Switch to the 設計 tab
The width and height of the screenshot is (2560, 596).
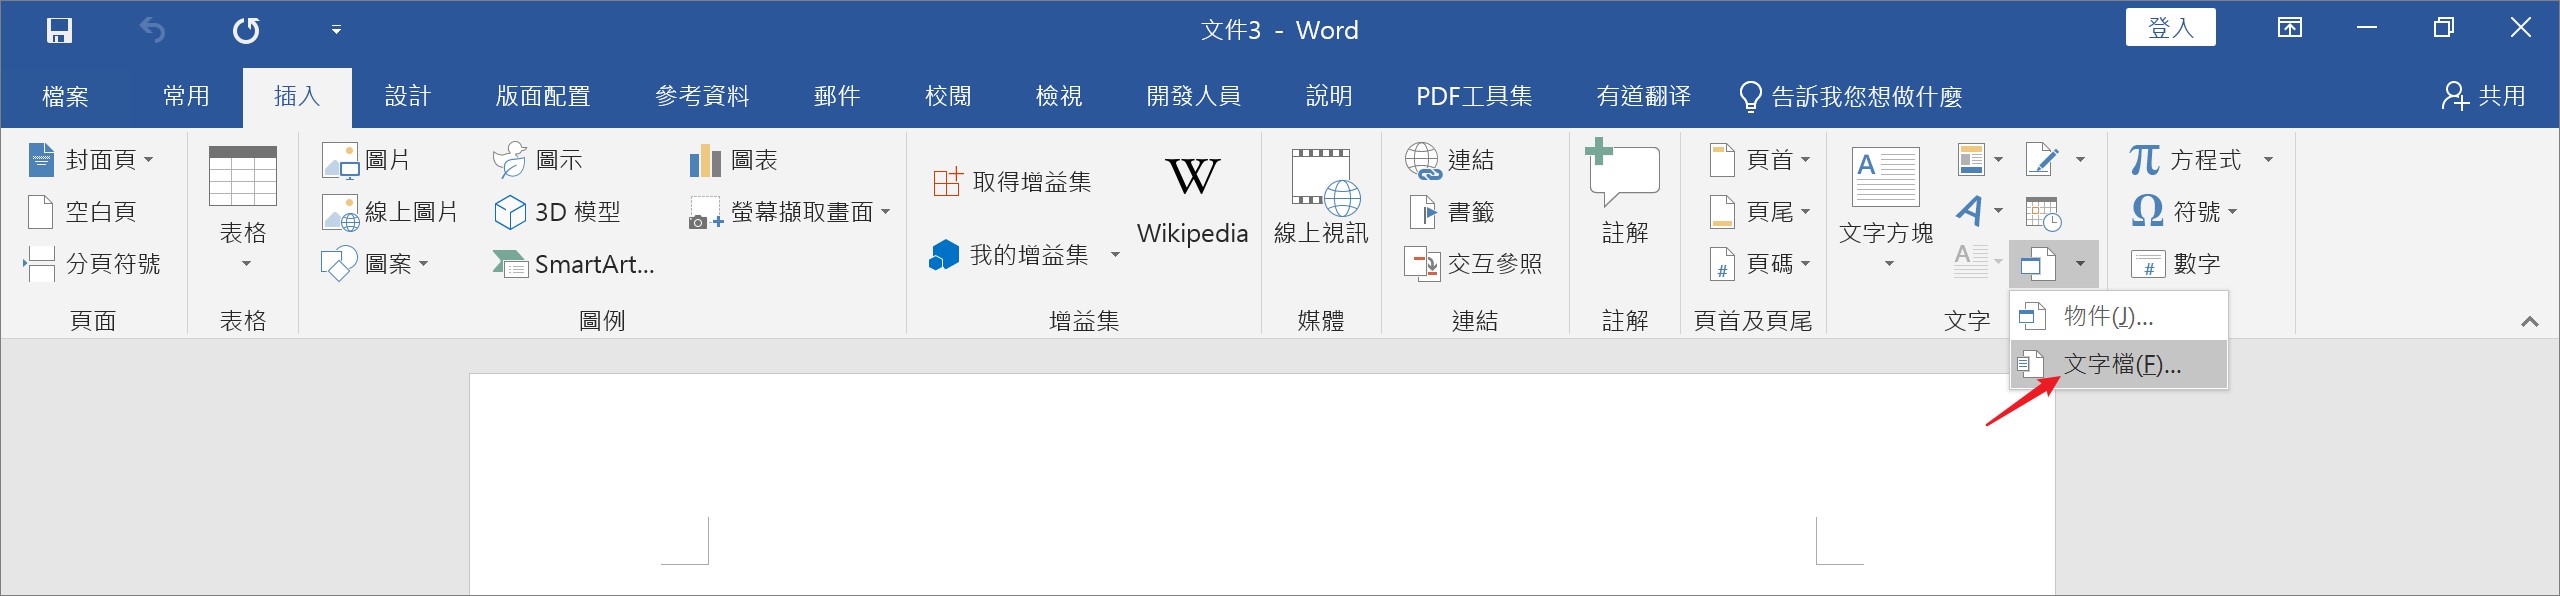pos(408,96)
